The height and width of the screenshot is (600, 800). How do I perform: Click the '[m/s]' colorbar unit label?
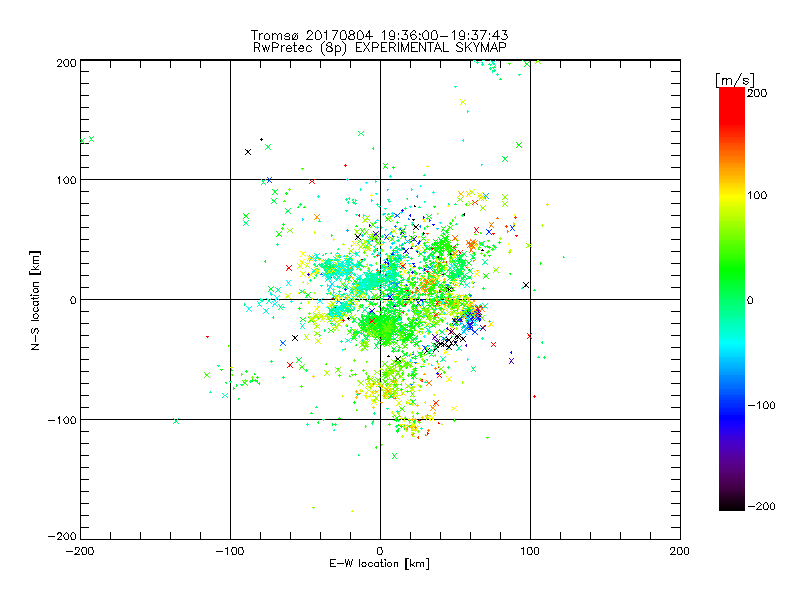(x=735, y=80)
